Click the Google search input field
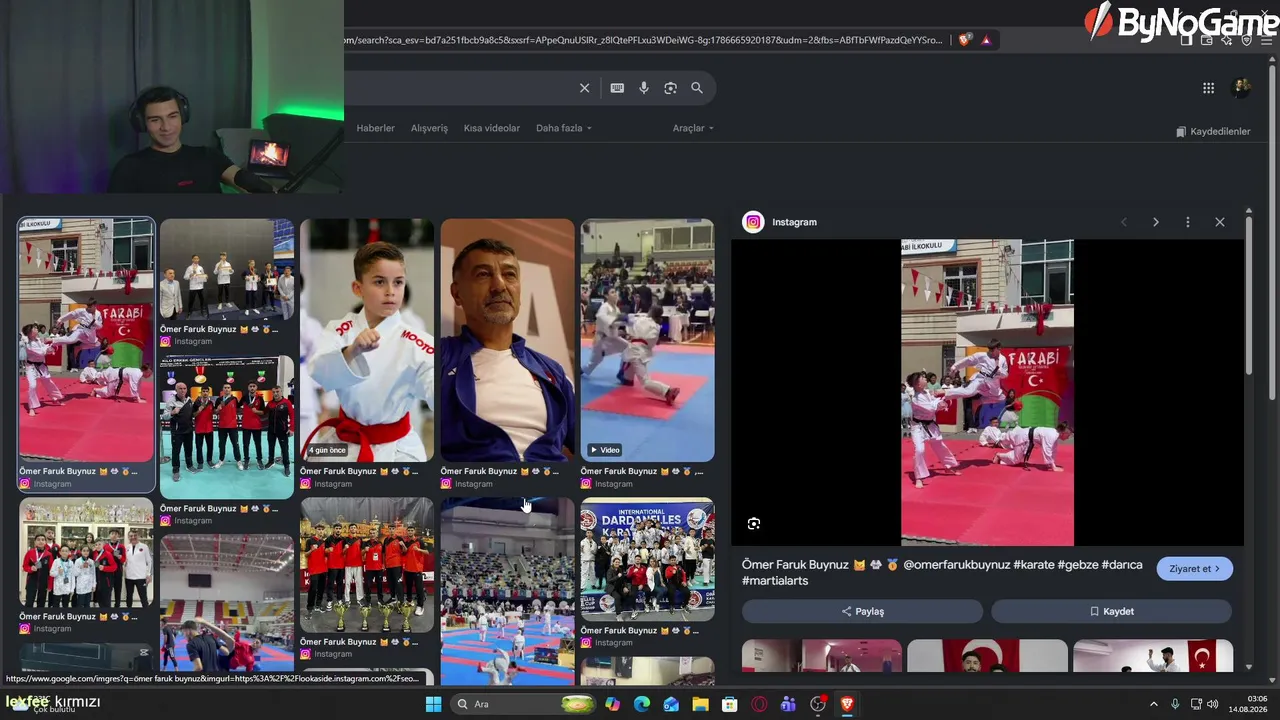This screenshot has width=1280, height=720. coord(458,88)
